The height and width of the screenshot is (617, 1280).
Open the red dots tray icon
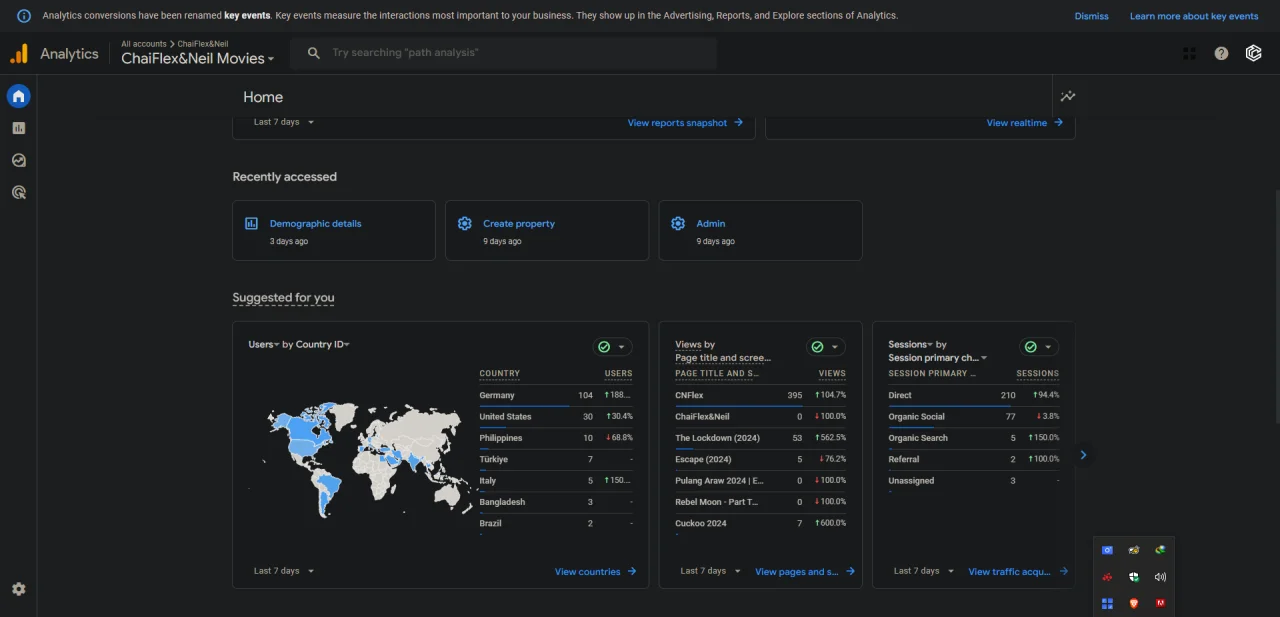point(1107,577)
